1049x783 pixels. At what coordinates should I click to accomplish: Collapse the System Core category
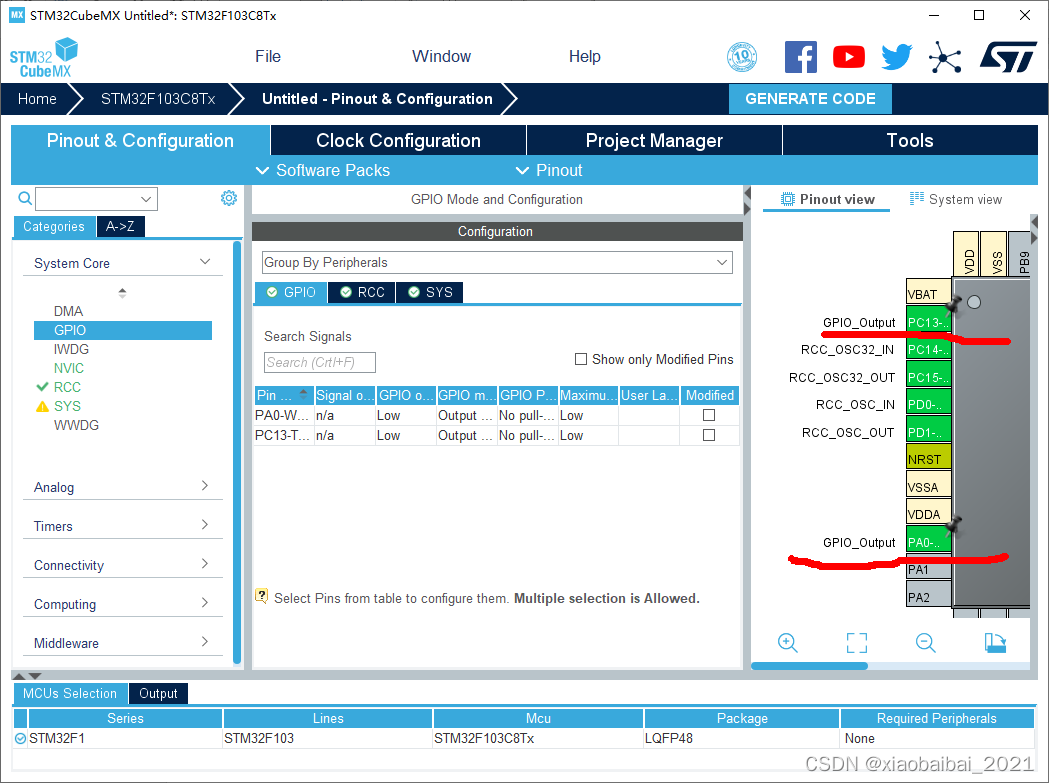(205, 262)
